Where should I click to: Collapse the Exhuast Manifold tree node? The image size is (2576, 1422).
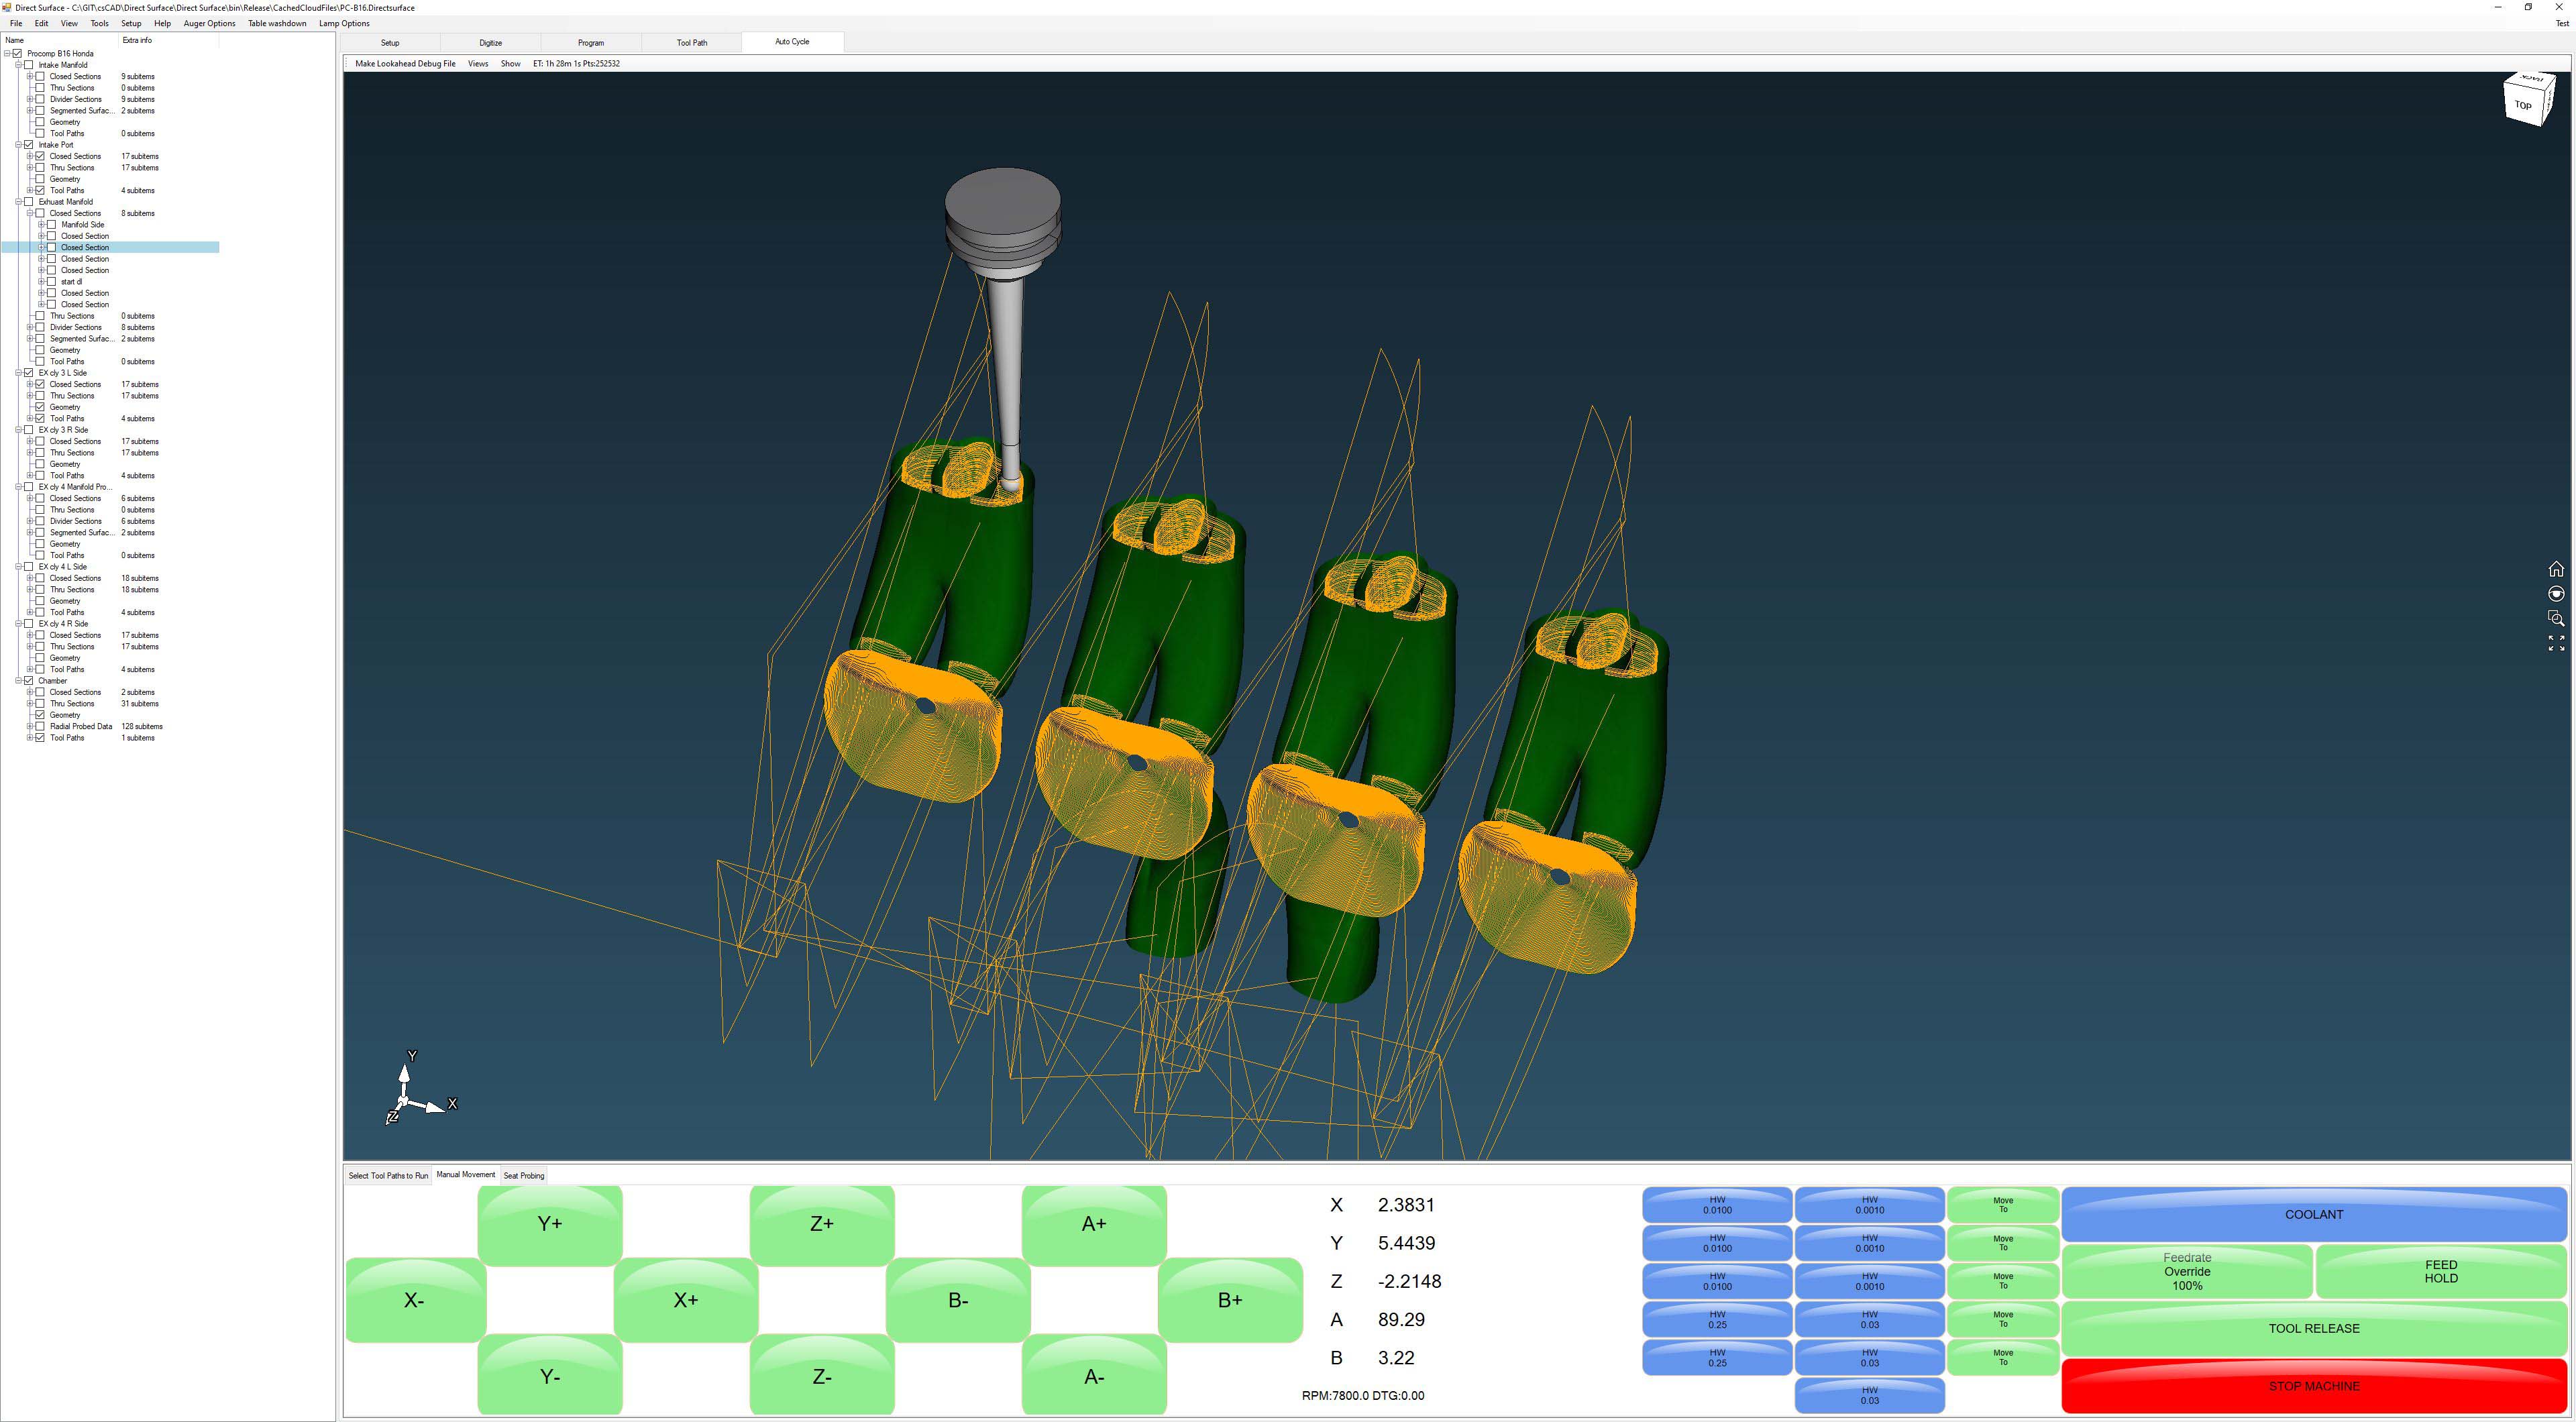point(18,202)
